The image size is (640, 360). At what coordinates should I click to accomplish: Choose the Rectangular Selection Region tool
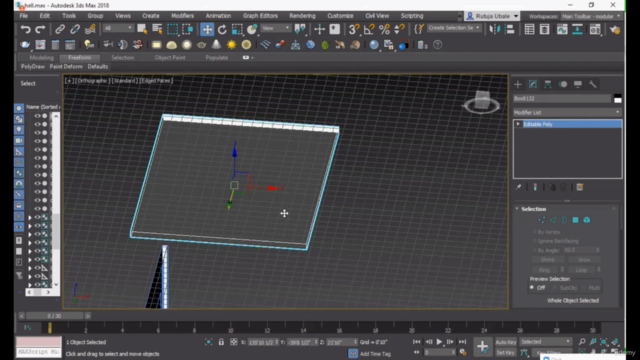click(x=172, y=29)
